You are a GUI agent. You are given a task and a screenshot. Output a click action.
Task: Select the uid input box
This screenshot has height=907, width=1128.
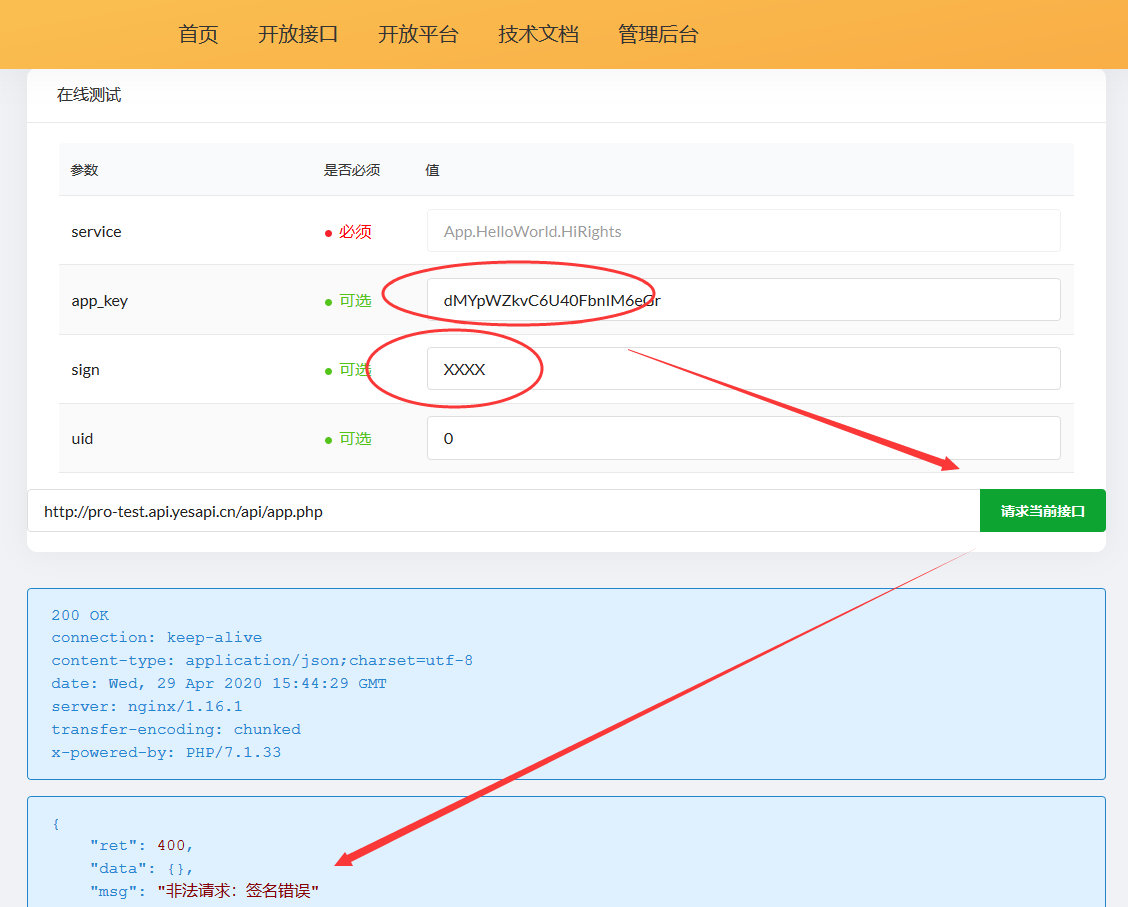point(743,438)
